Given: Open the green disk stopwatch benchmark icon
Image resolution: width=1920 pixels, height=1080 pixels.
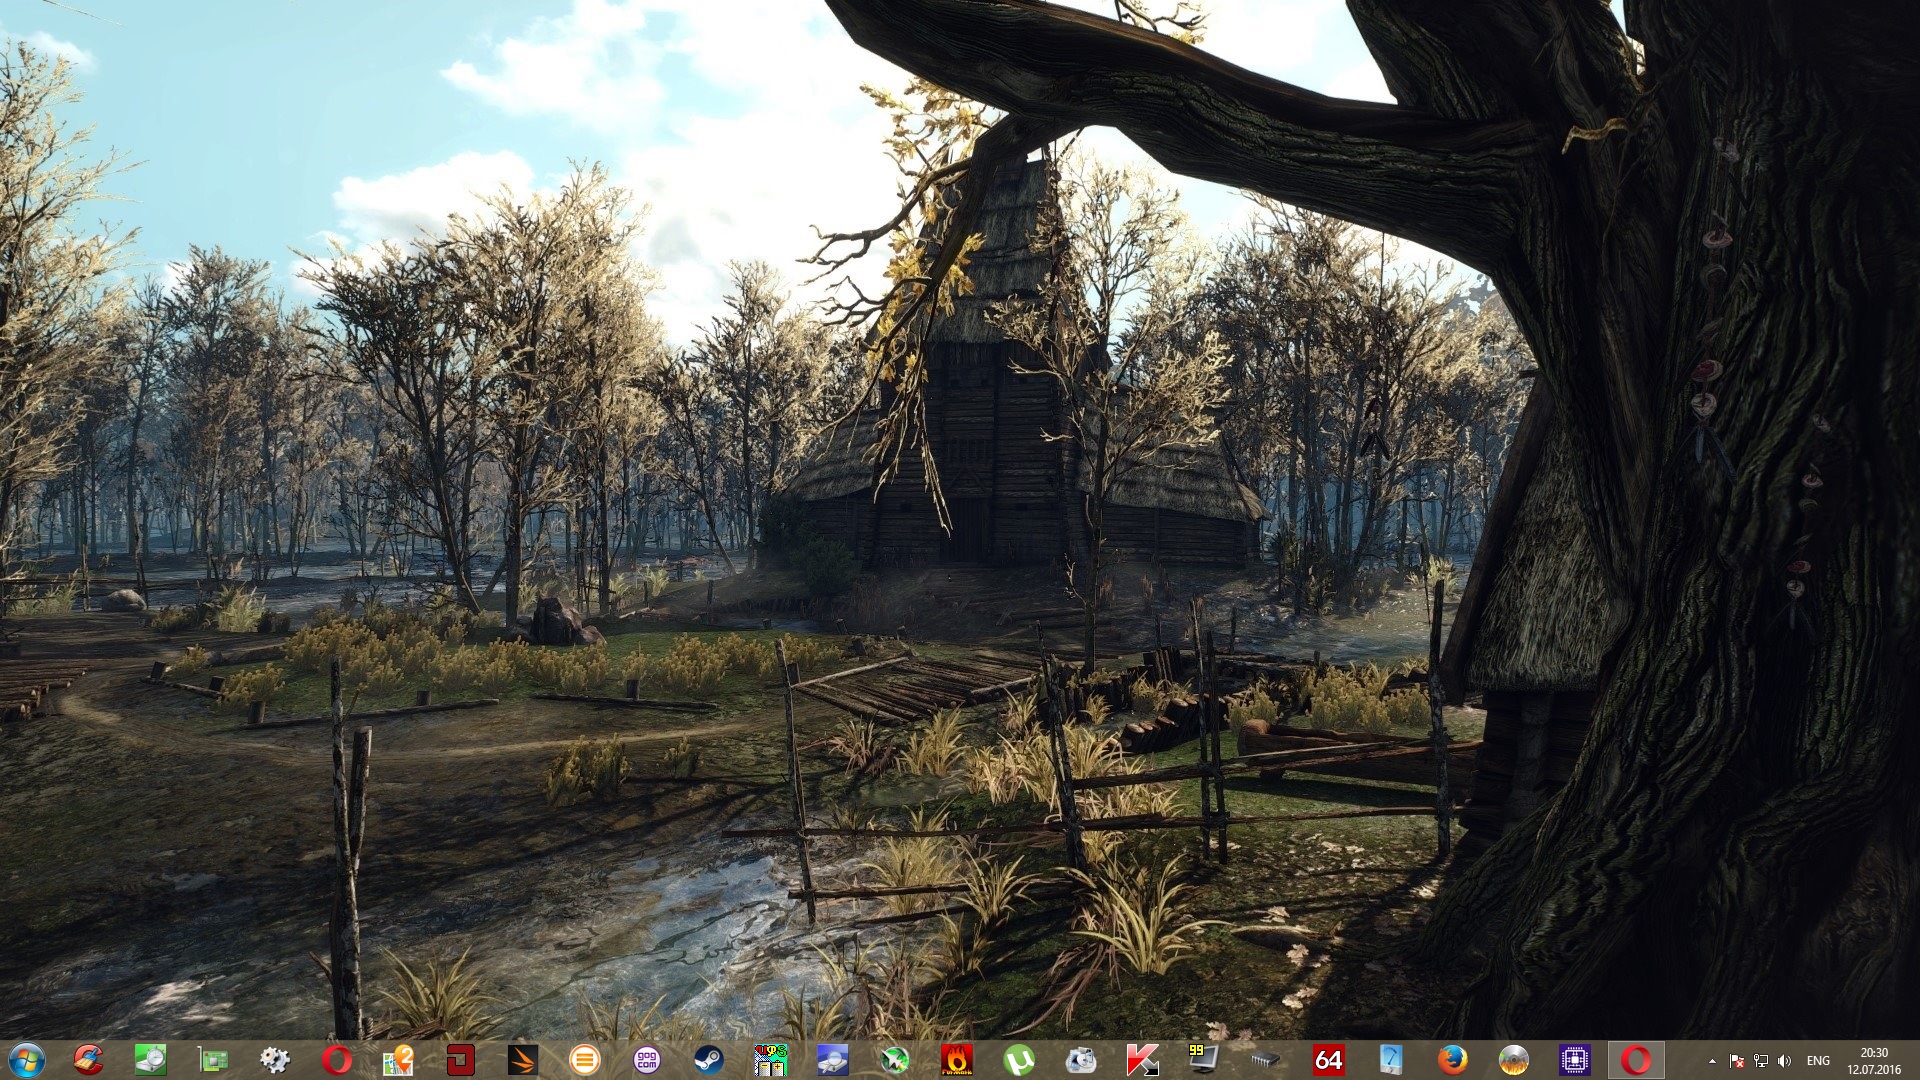Looking at the screenshot, I should (x=151, y=1060).
